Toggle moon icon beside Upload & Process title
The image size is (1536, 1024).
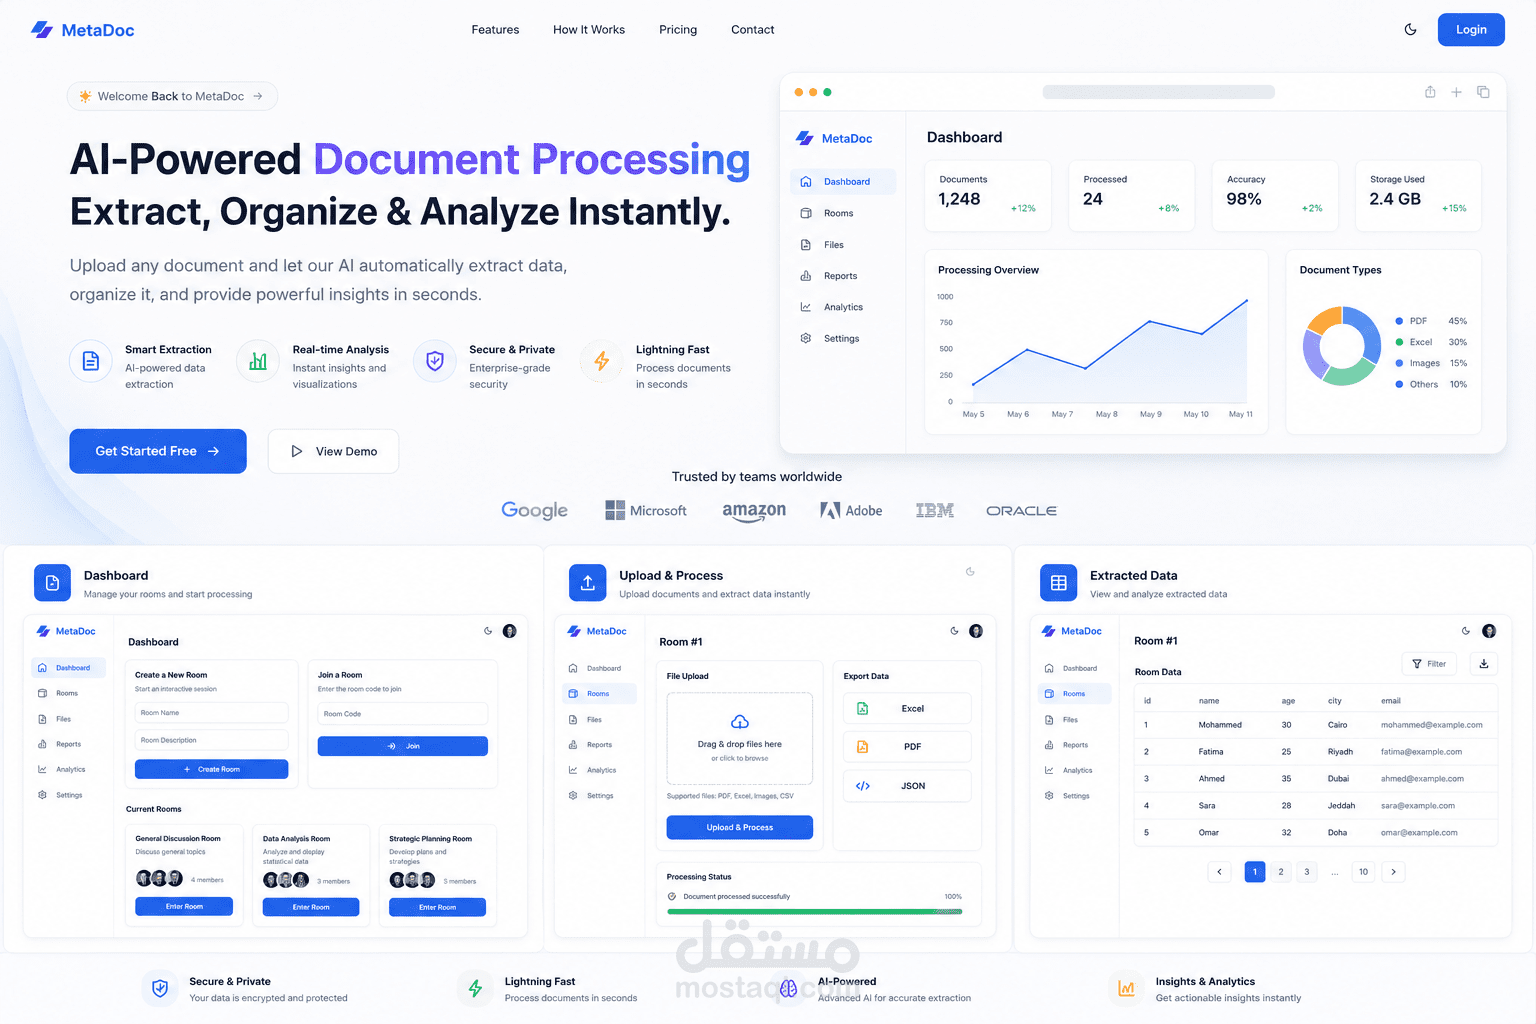(970, 572)
